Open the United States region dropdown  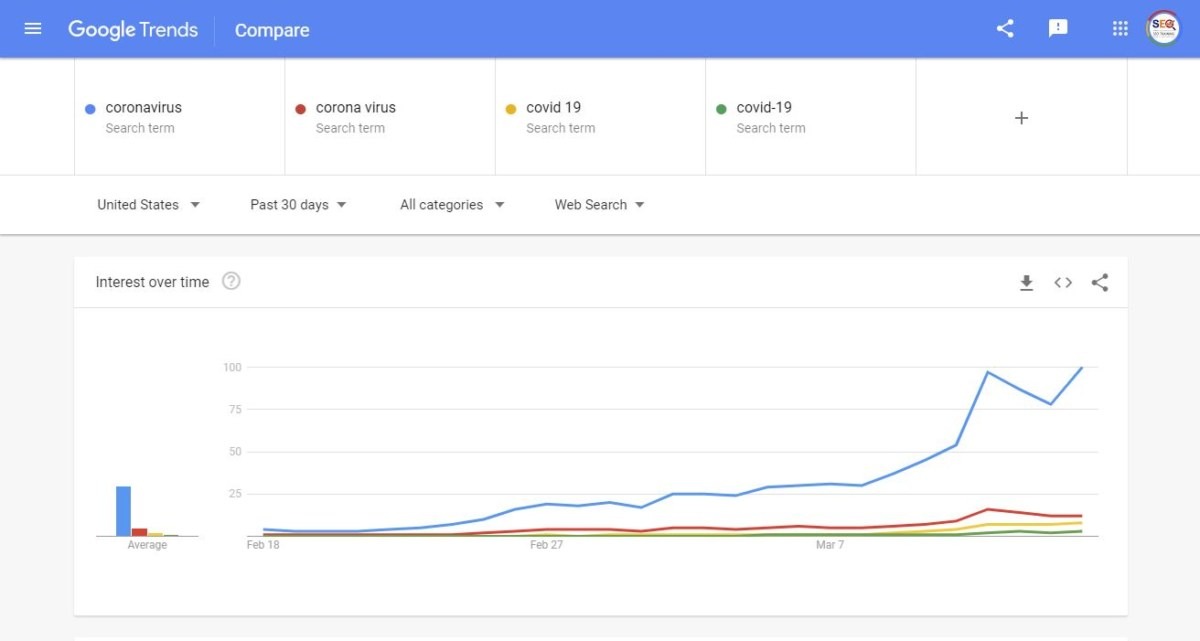point(148,205)
